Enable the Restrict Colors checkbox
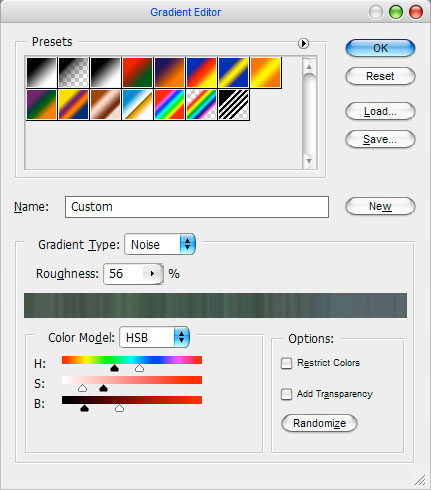The image size is (431, 490). tap(286, 363)
